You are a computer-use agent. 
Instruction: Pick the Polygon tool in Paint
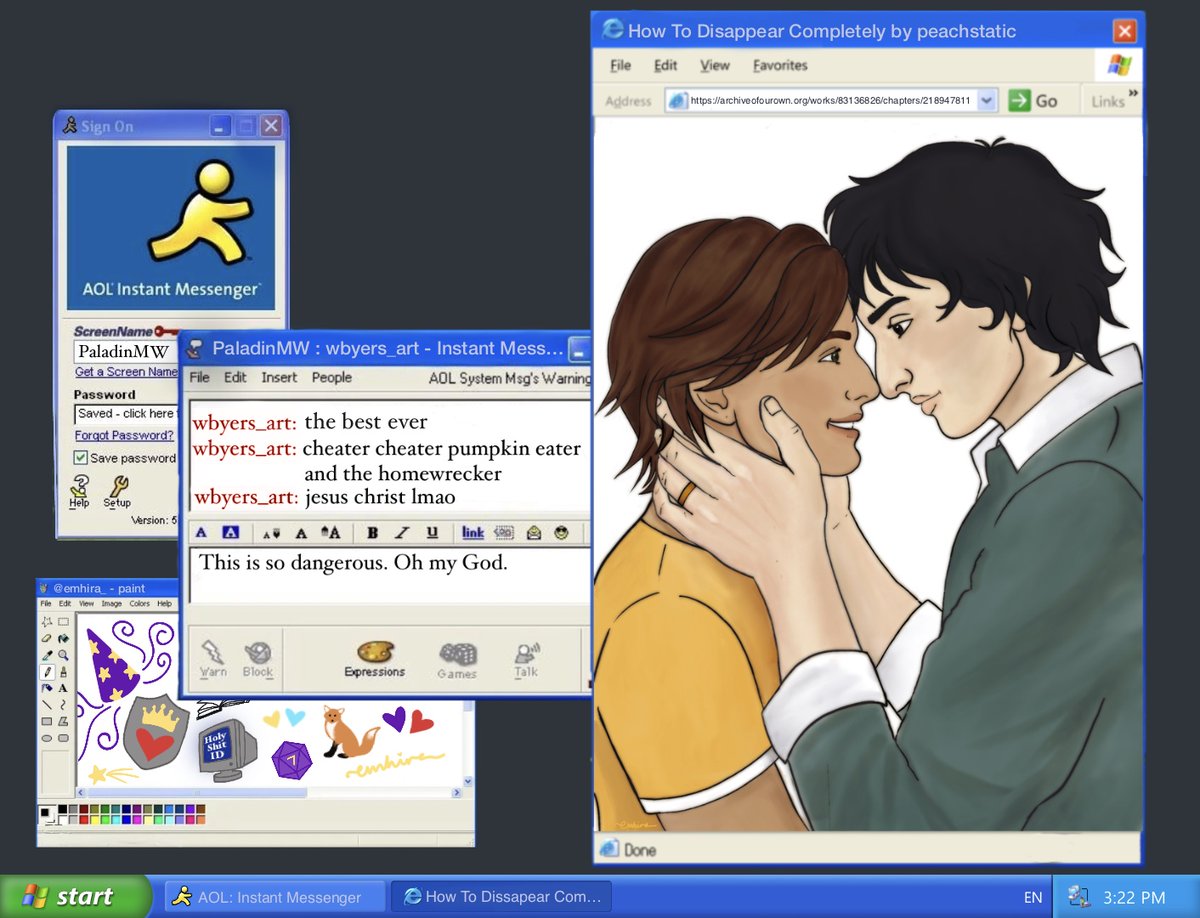63,721
